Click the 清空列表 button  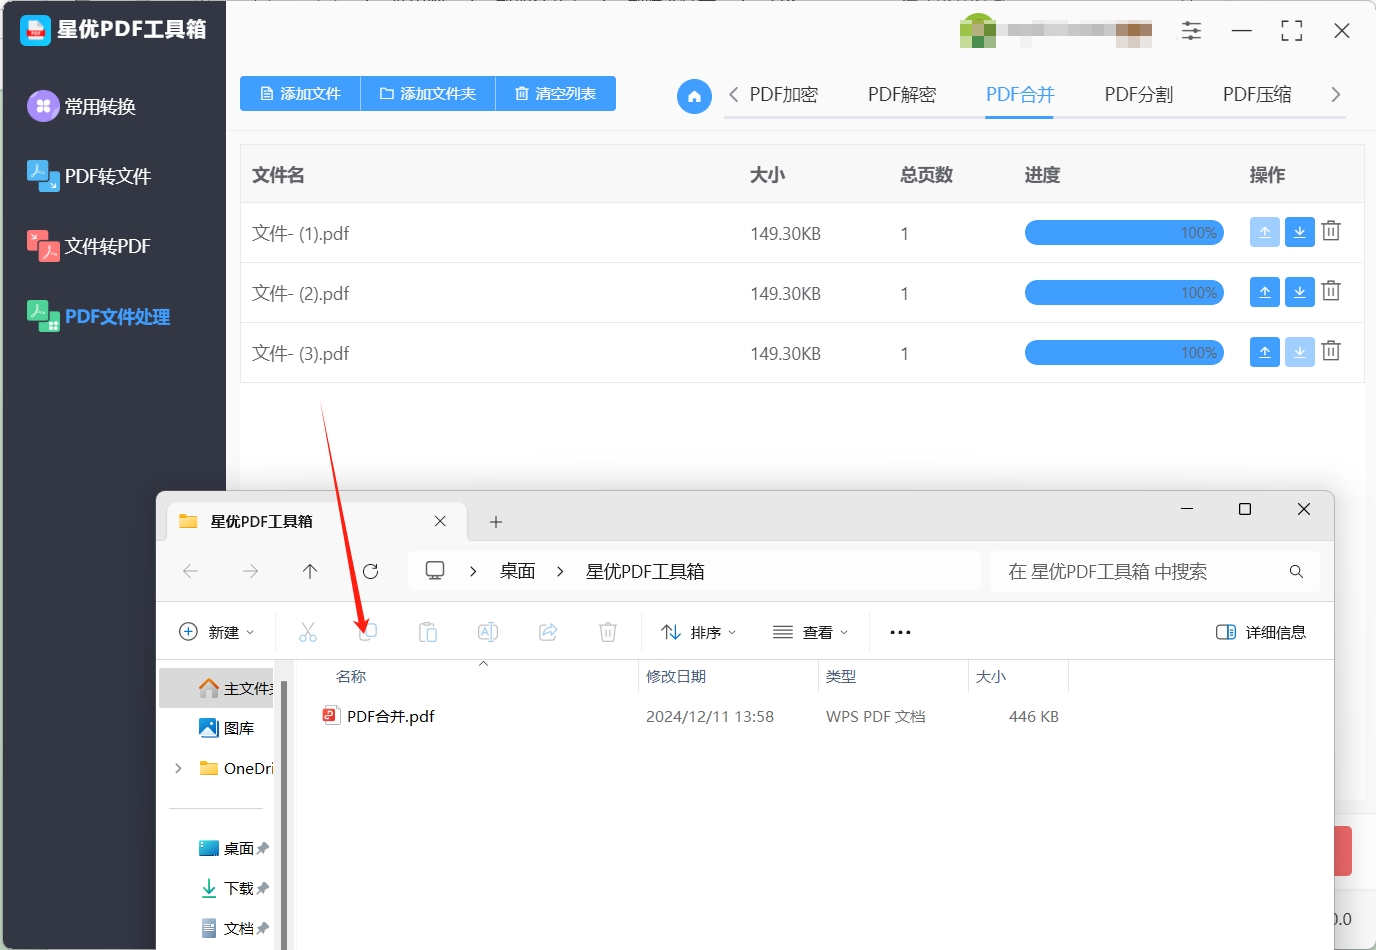[x=556, y=93]
